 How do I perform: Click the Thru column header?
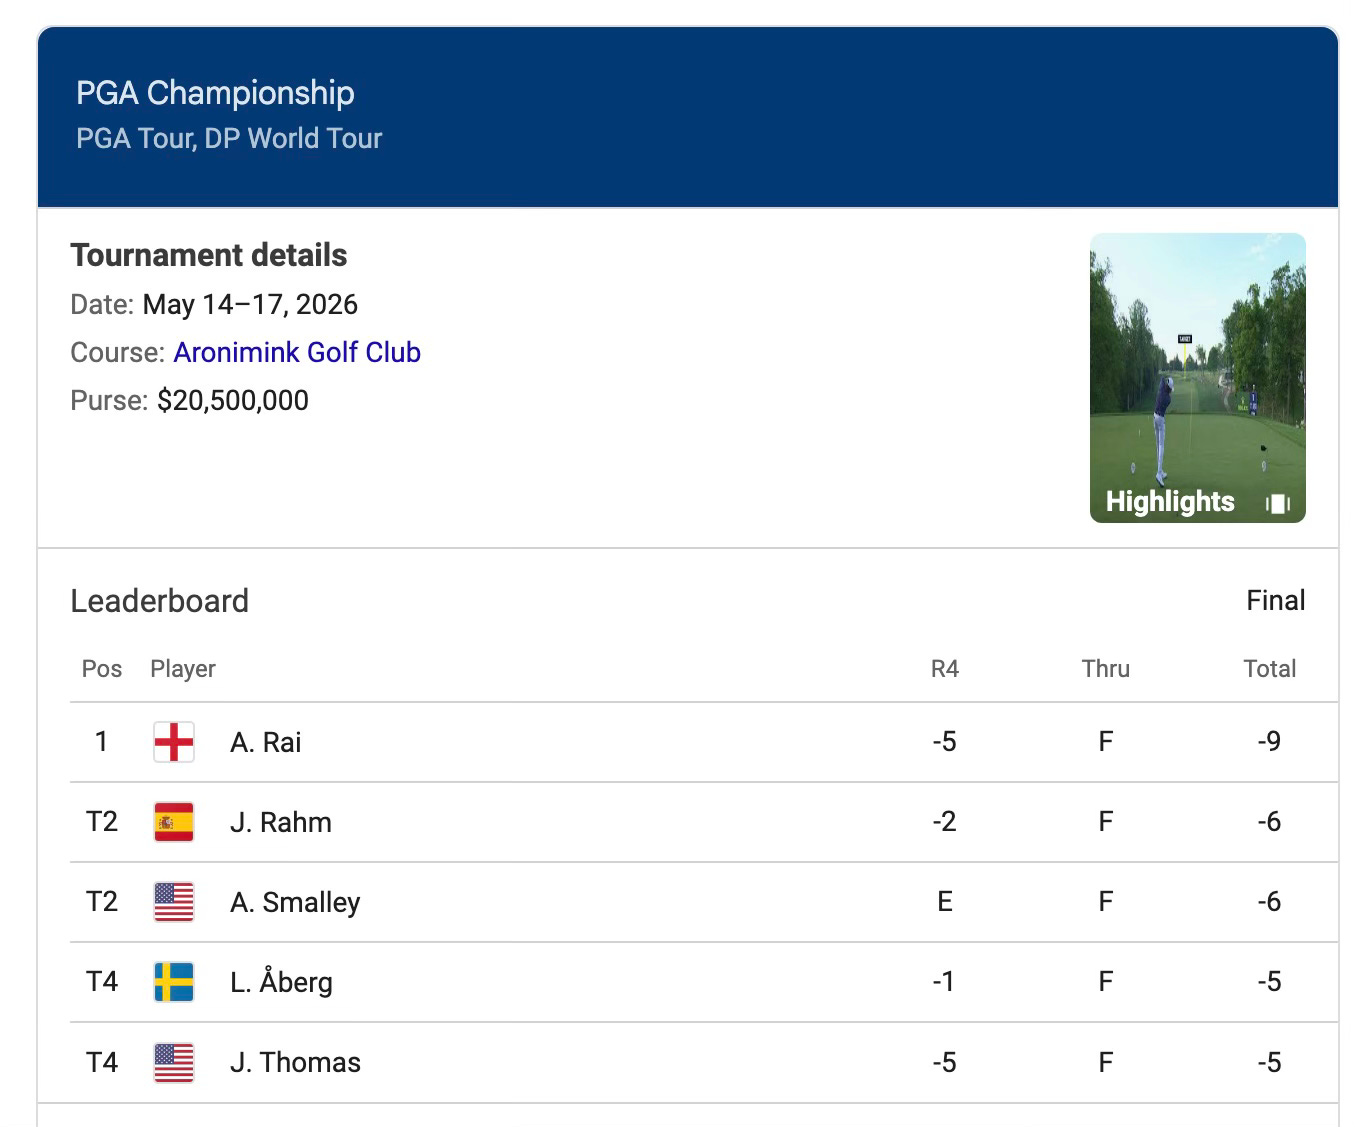point(1105,669)
